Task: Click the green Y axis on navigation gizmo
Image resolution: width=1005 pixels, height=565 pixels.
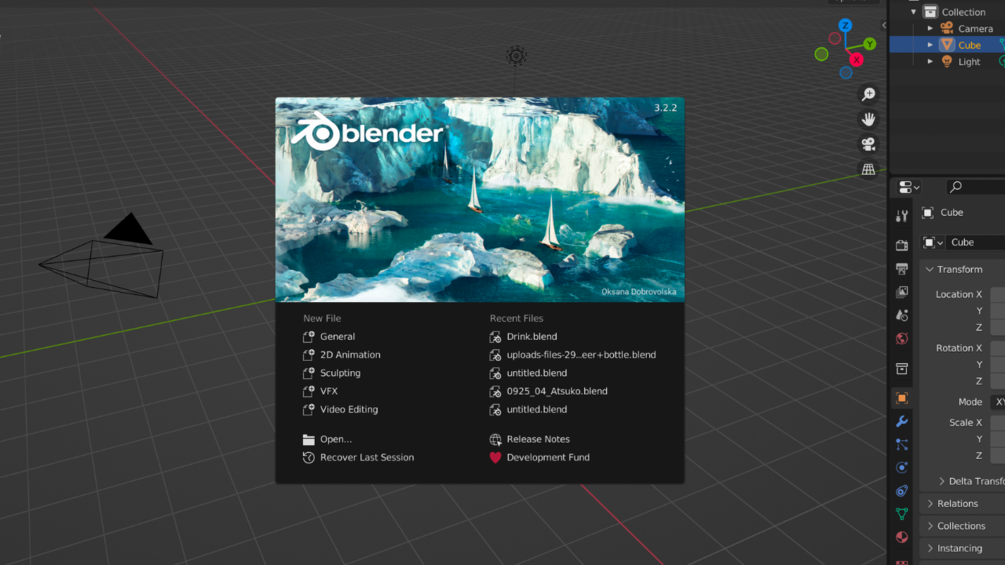Action: coord(870,44)
